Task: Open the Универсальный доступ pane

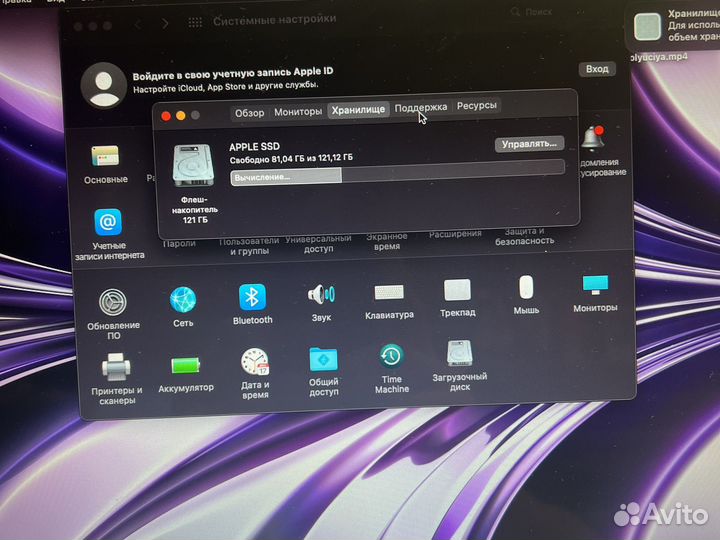Action: click(x=318, y=244)
